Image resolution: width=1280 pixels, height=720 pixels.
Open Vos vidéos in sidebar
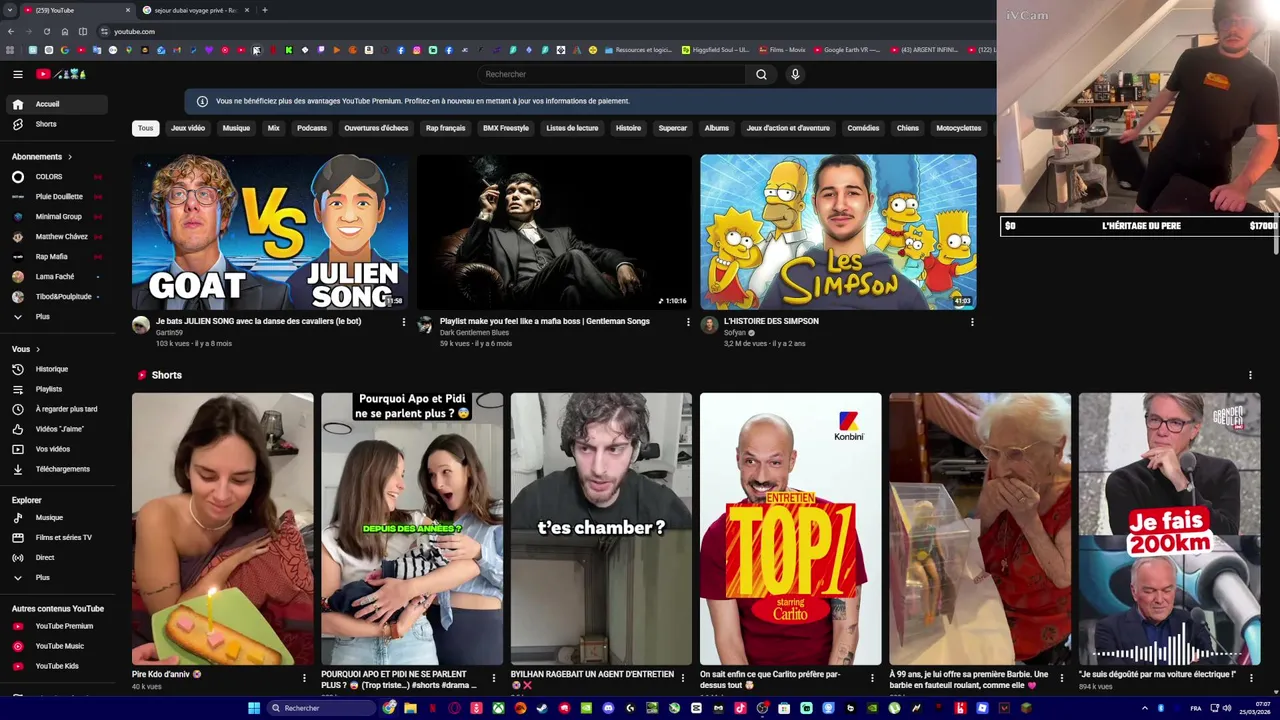58,449
